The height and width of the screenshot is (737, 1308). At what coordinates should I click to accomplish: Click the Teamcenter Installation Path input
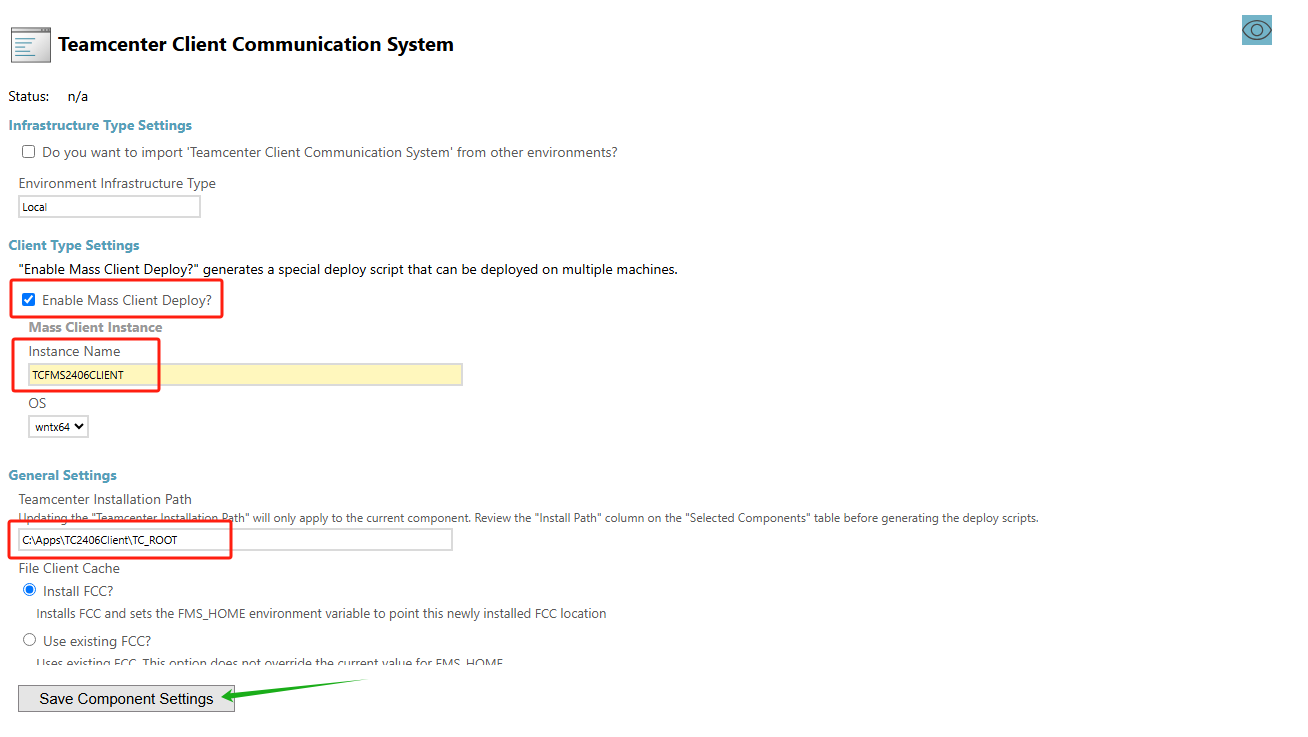coord(235,540)
